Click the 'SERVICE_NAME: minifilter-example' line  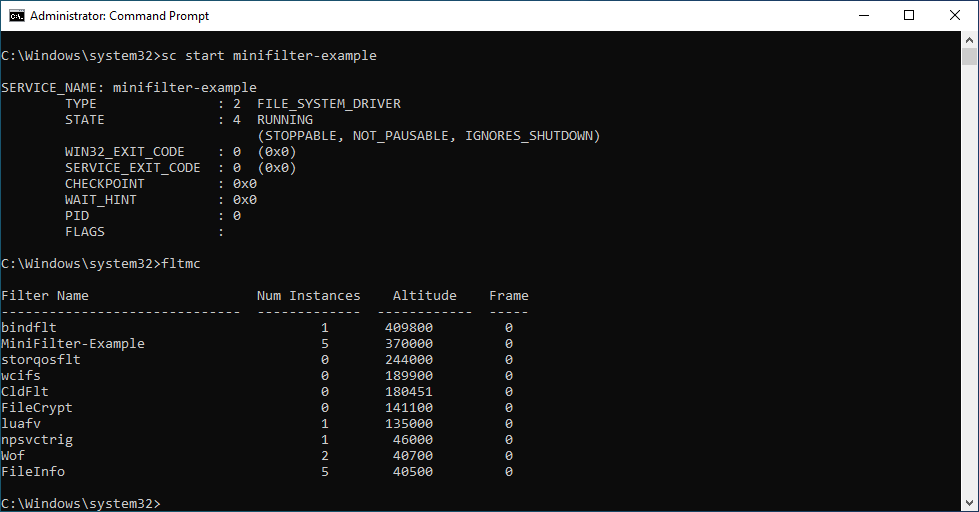tap(129, 87)
